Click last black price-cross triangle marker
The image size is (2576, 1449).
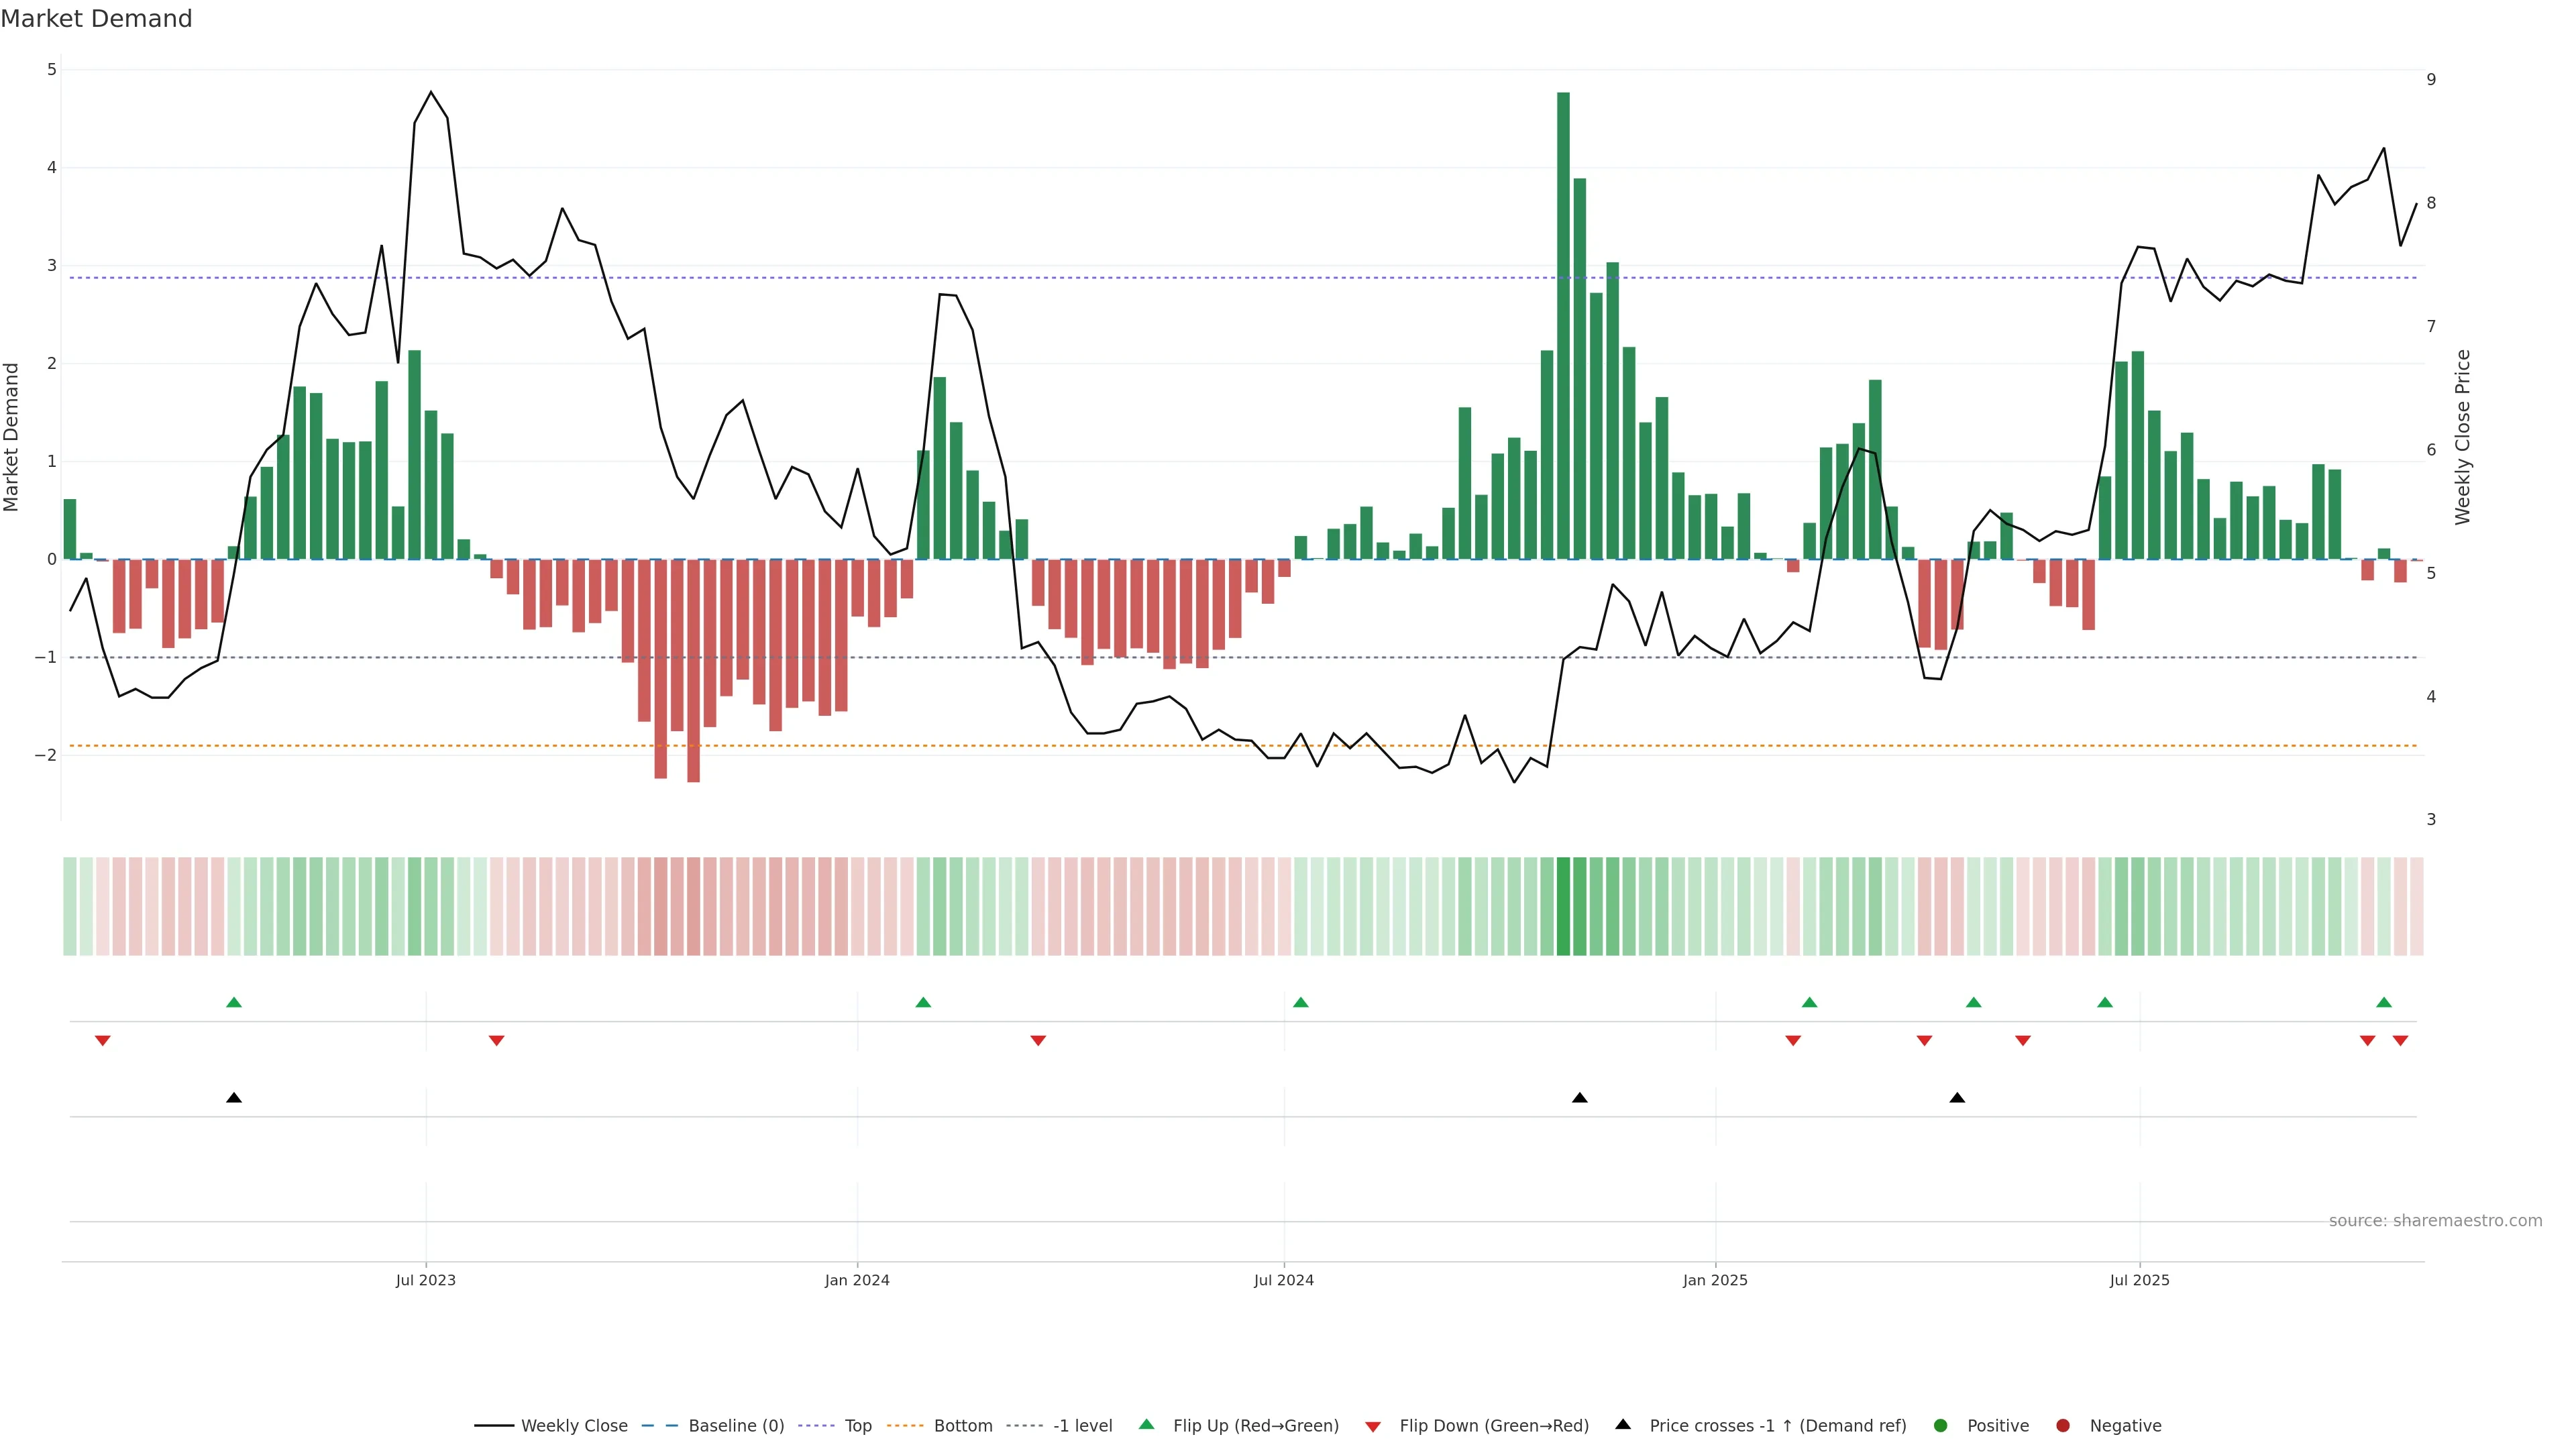[1957, 1098]
